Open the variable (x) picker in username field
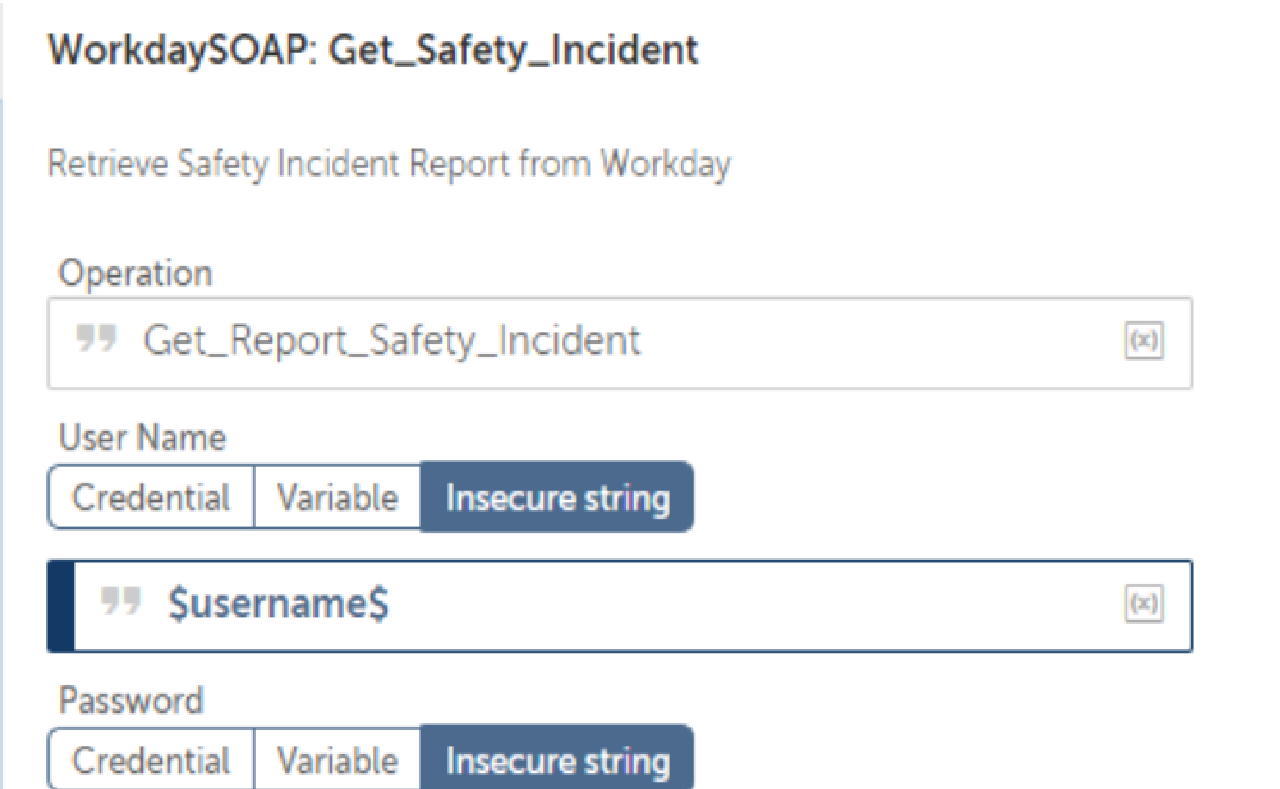This screenshot has height=789, width=1280. coord(1144,605)
